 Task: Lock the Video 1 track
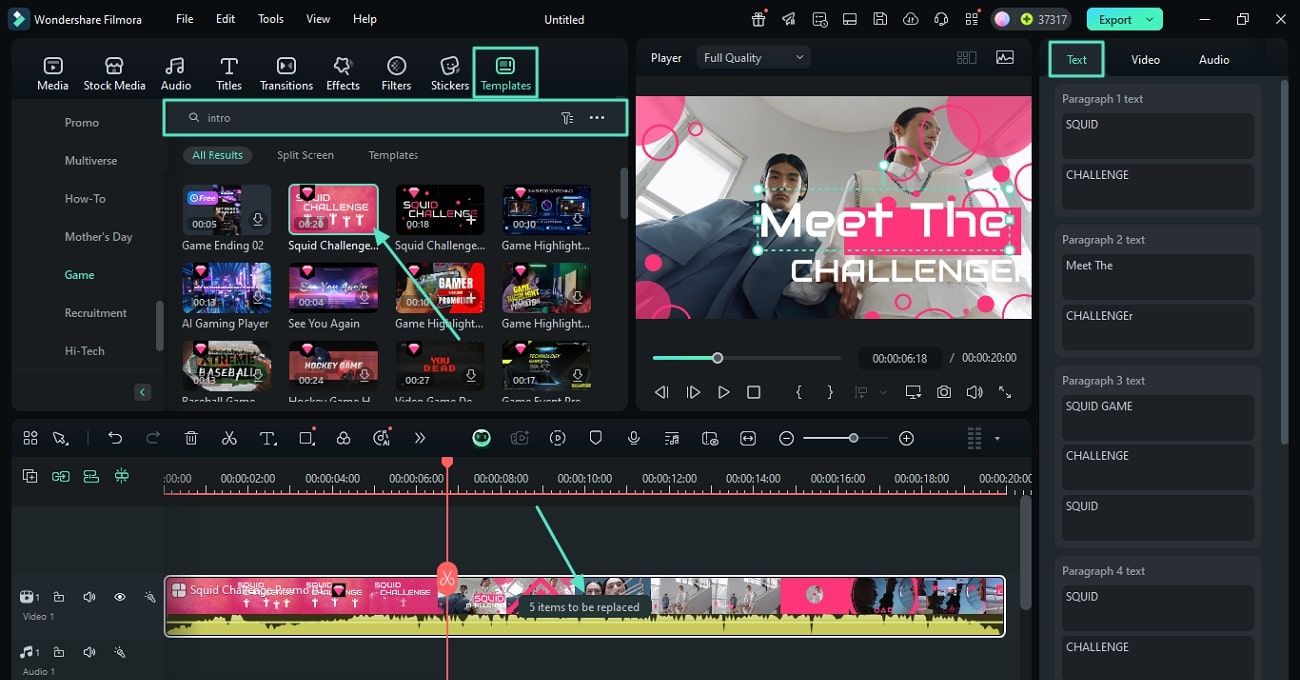click(x=59, y=597)
